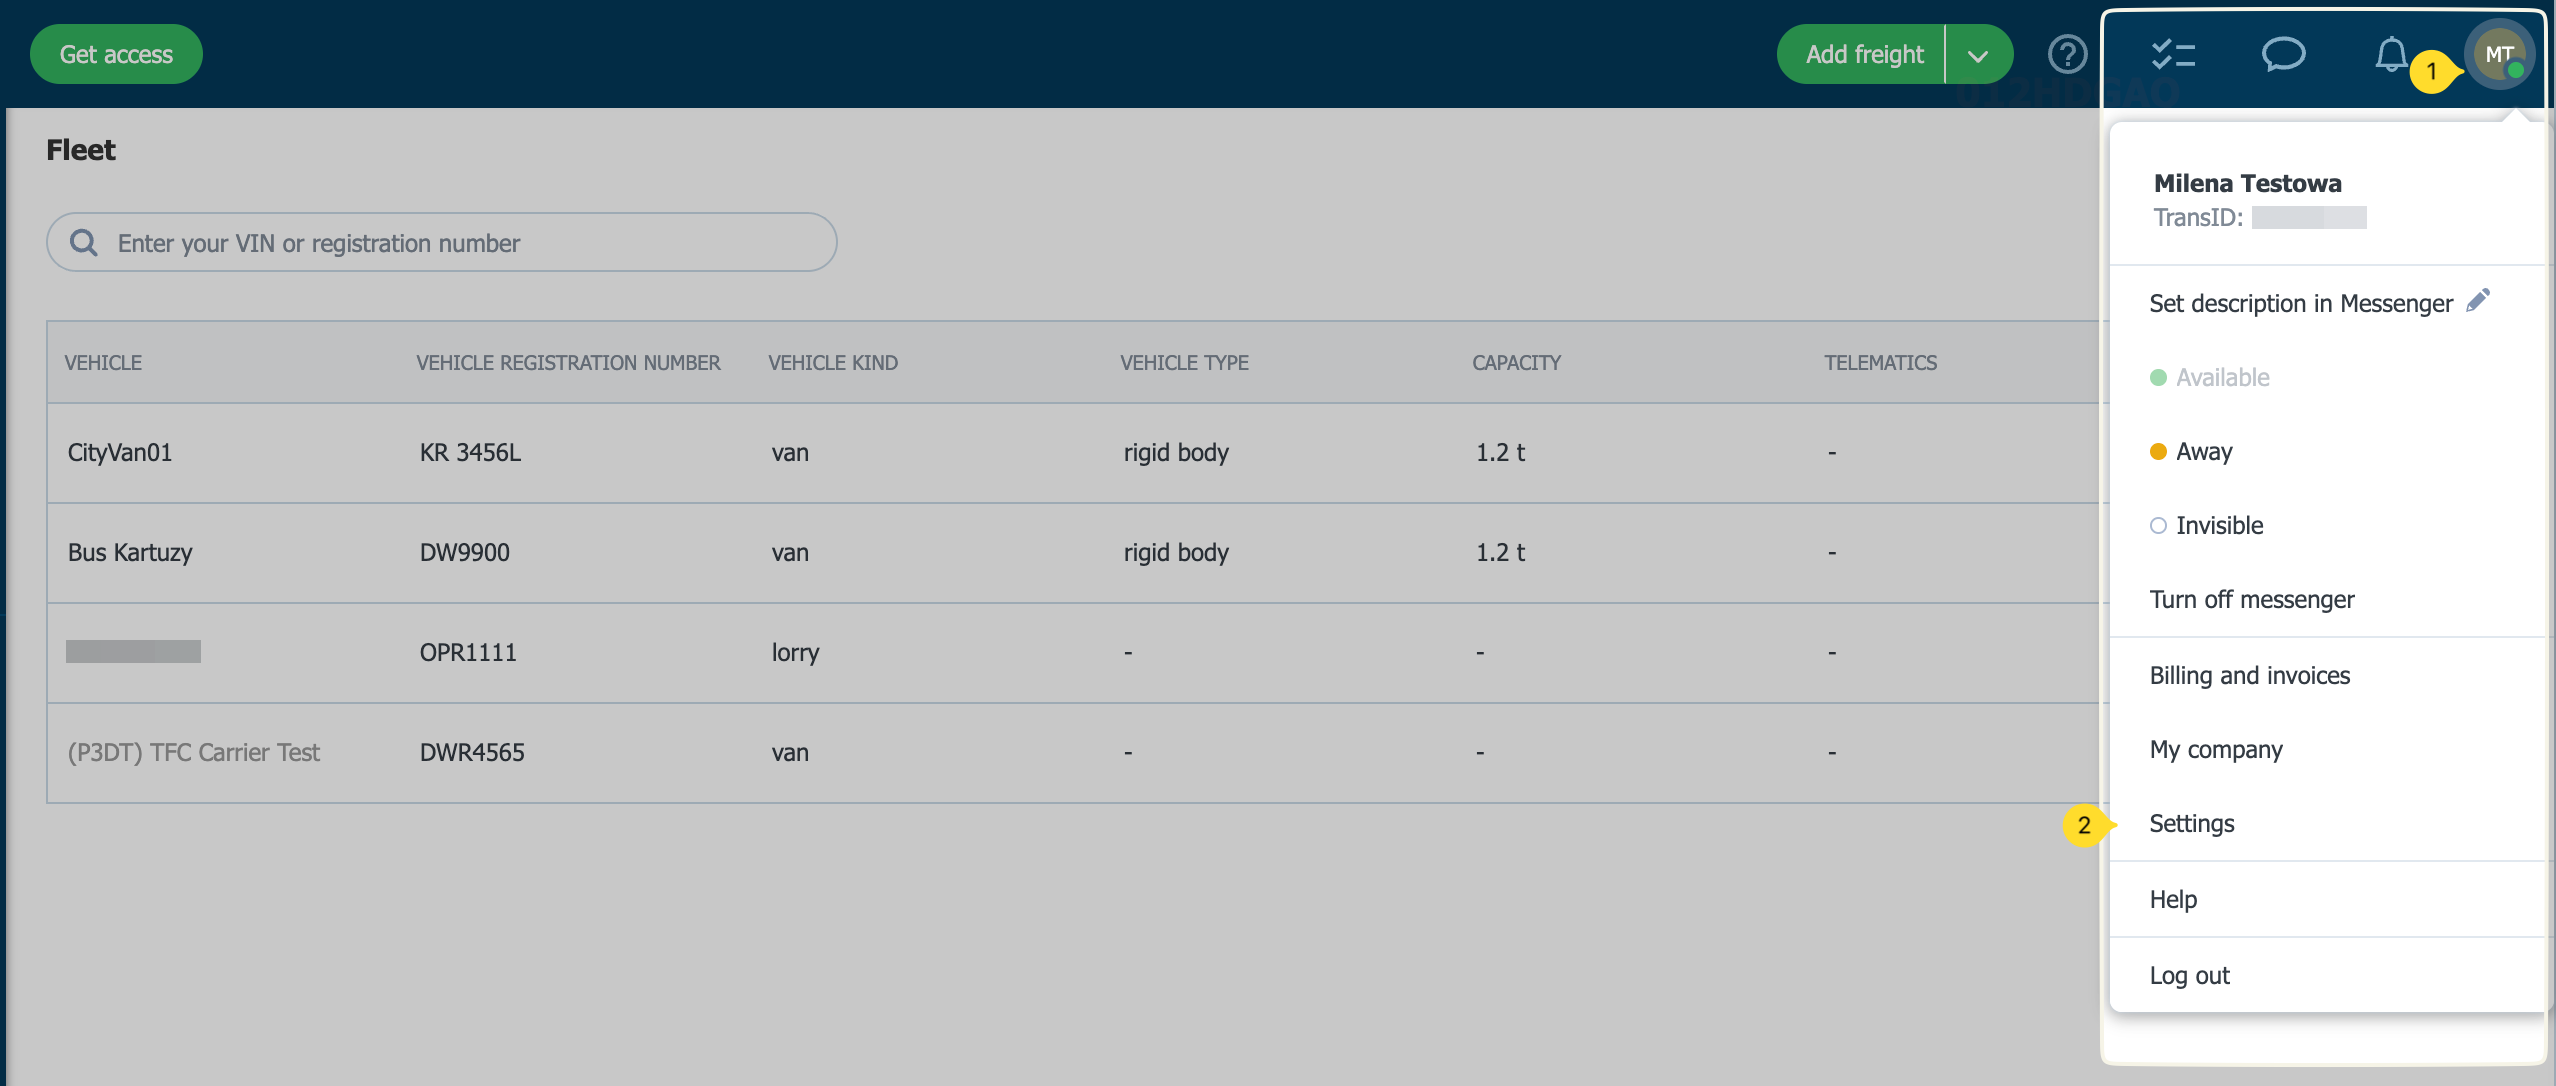Set status to Away
The height and width of the screenshot is (1086, 2556).
[2203, 451]
